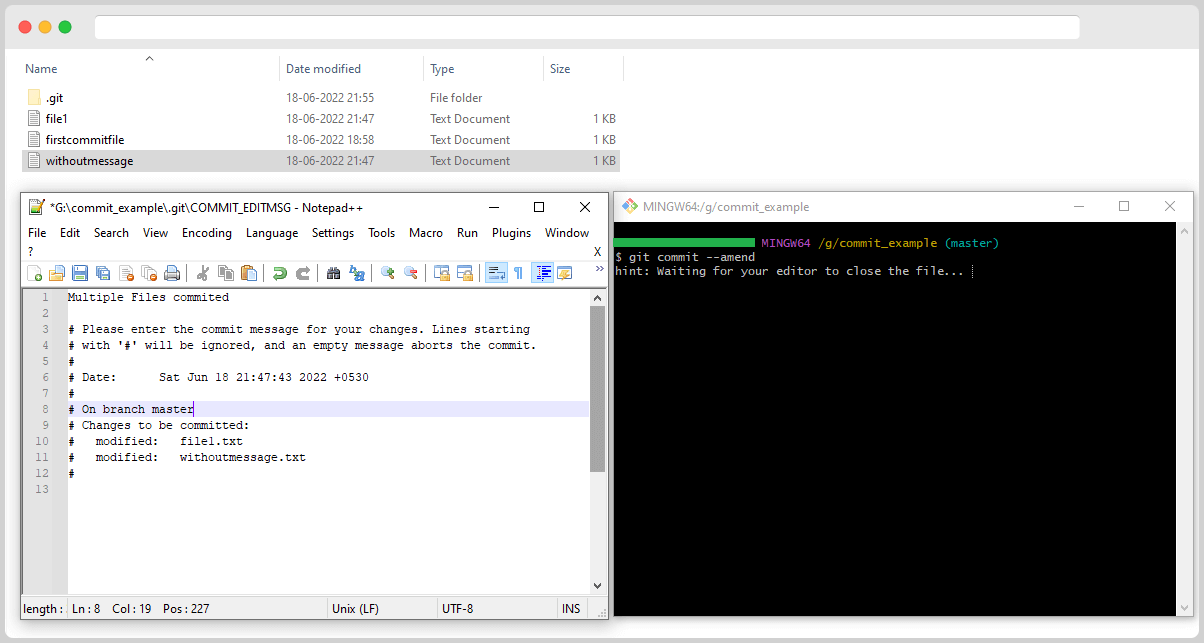Click the Git Bash icon in MINGW64 title bar
The width and height of the screenshot is (1204, 643).
629,206
